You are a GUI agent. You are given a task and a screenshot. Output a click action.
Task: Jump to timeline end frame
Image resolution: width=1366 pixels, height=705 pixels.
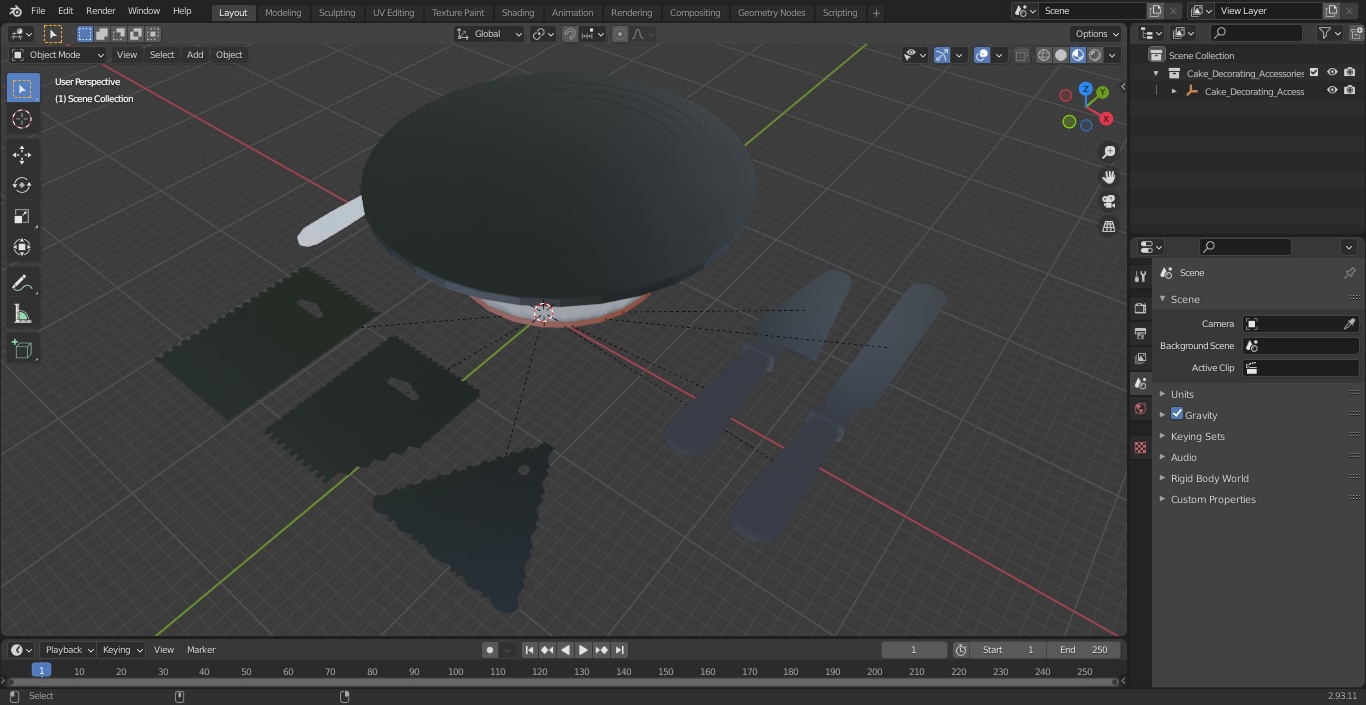coord(619,650)
